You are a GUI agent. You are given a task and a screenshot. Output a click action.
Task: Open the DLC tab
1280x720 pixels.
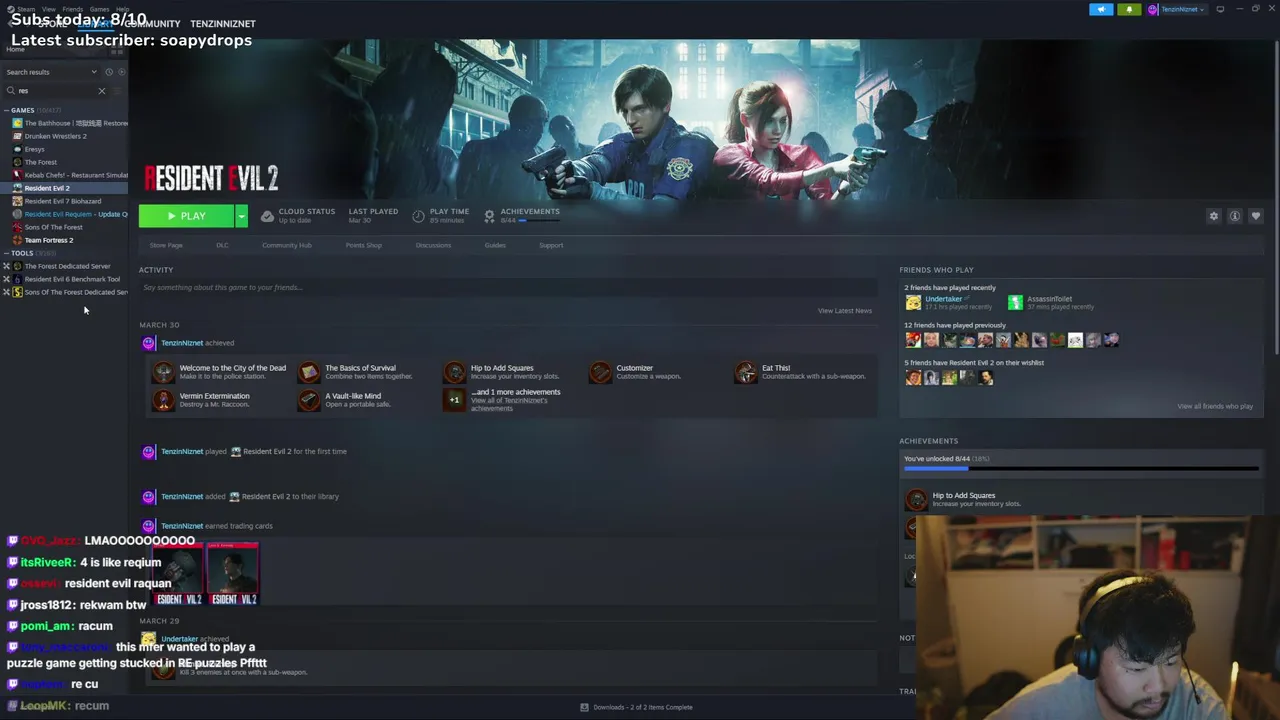pos(222,245)
